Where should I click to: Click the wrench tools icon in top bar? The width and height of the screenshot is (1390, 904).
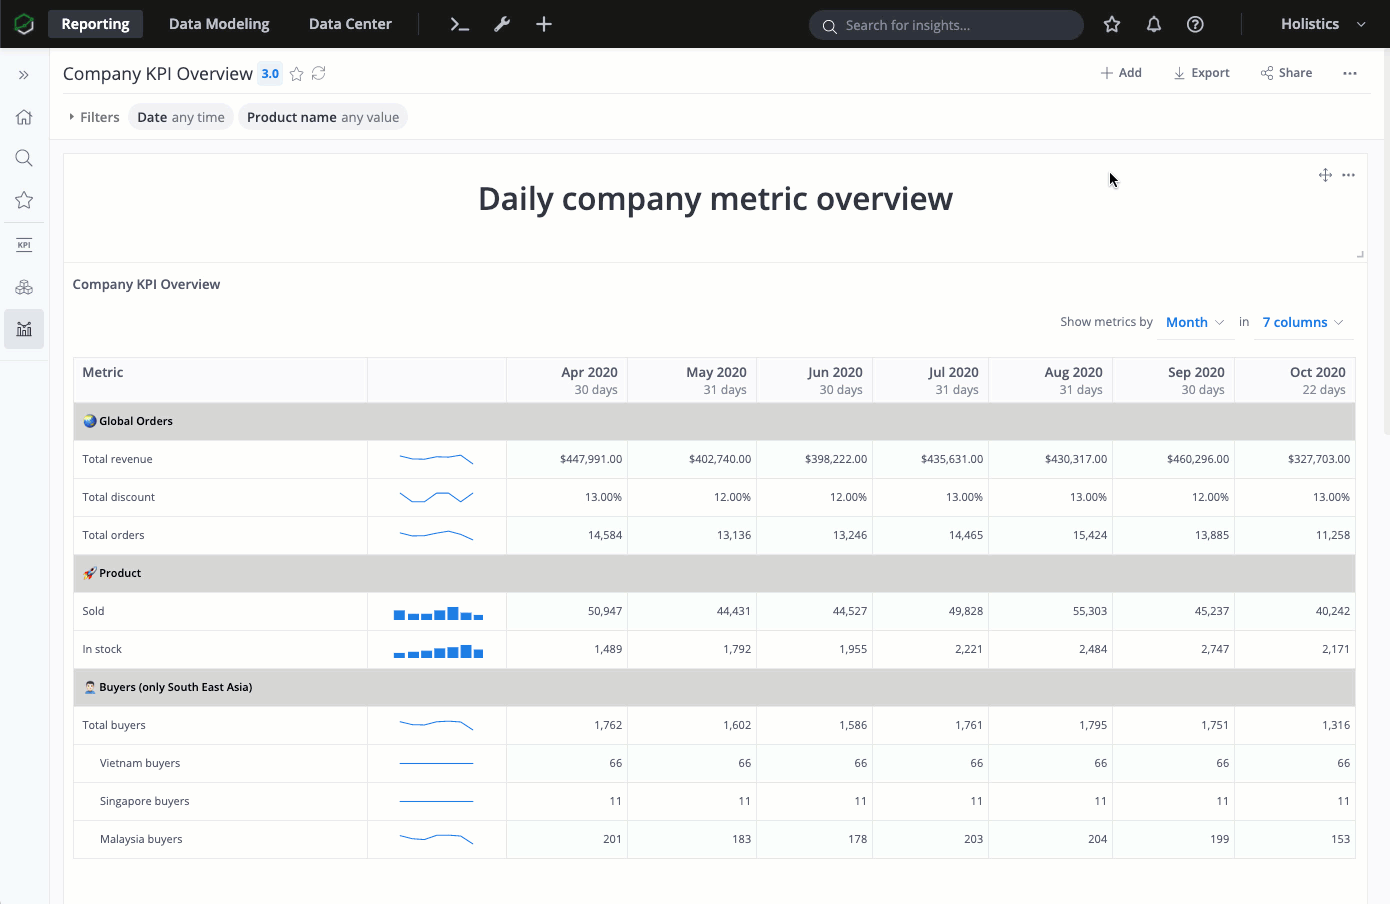pyautogui.click(x=501, y=23)
